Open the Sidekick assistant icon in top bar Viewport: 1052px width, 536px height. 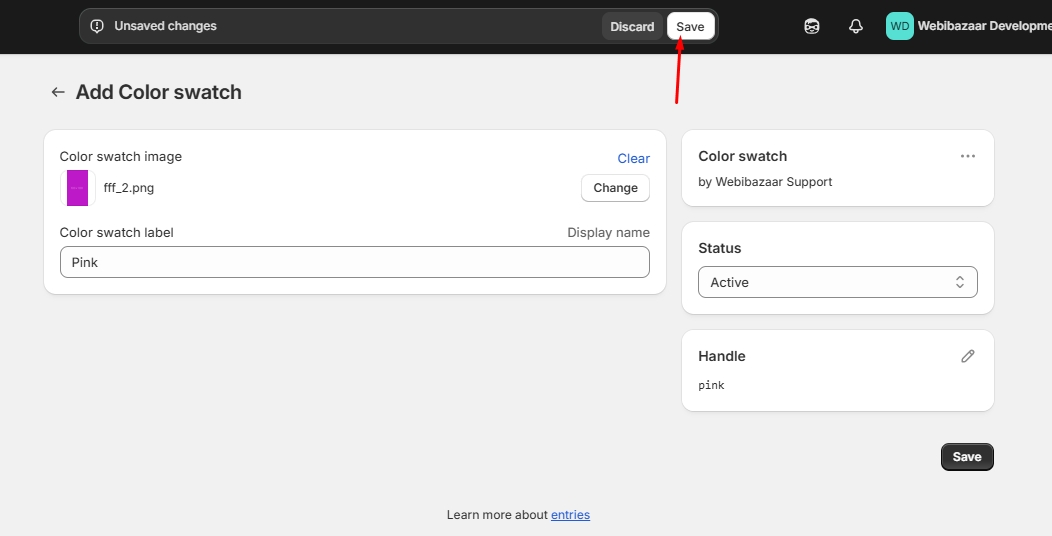[812, 27]
